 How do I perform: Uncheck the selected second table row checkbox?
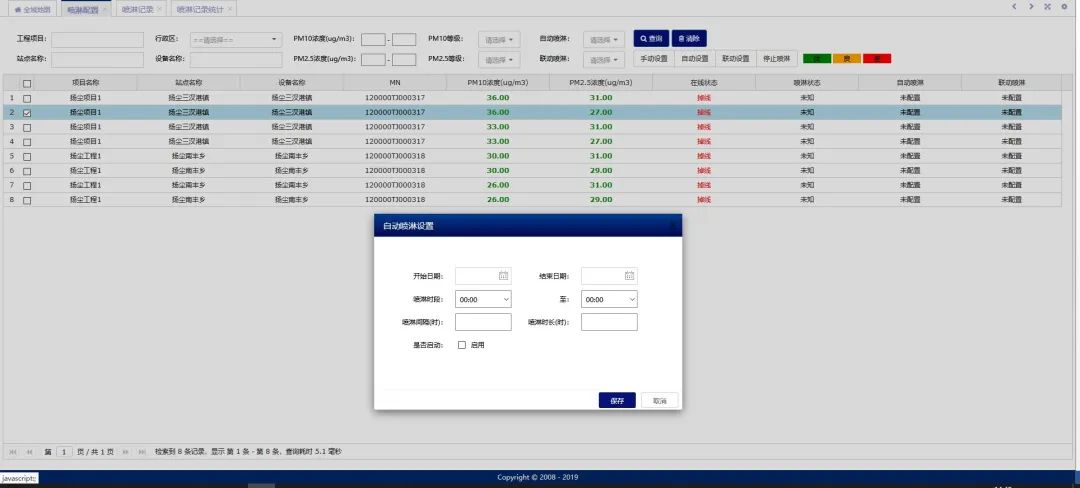(x=27, y=113)
